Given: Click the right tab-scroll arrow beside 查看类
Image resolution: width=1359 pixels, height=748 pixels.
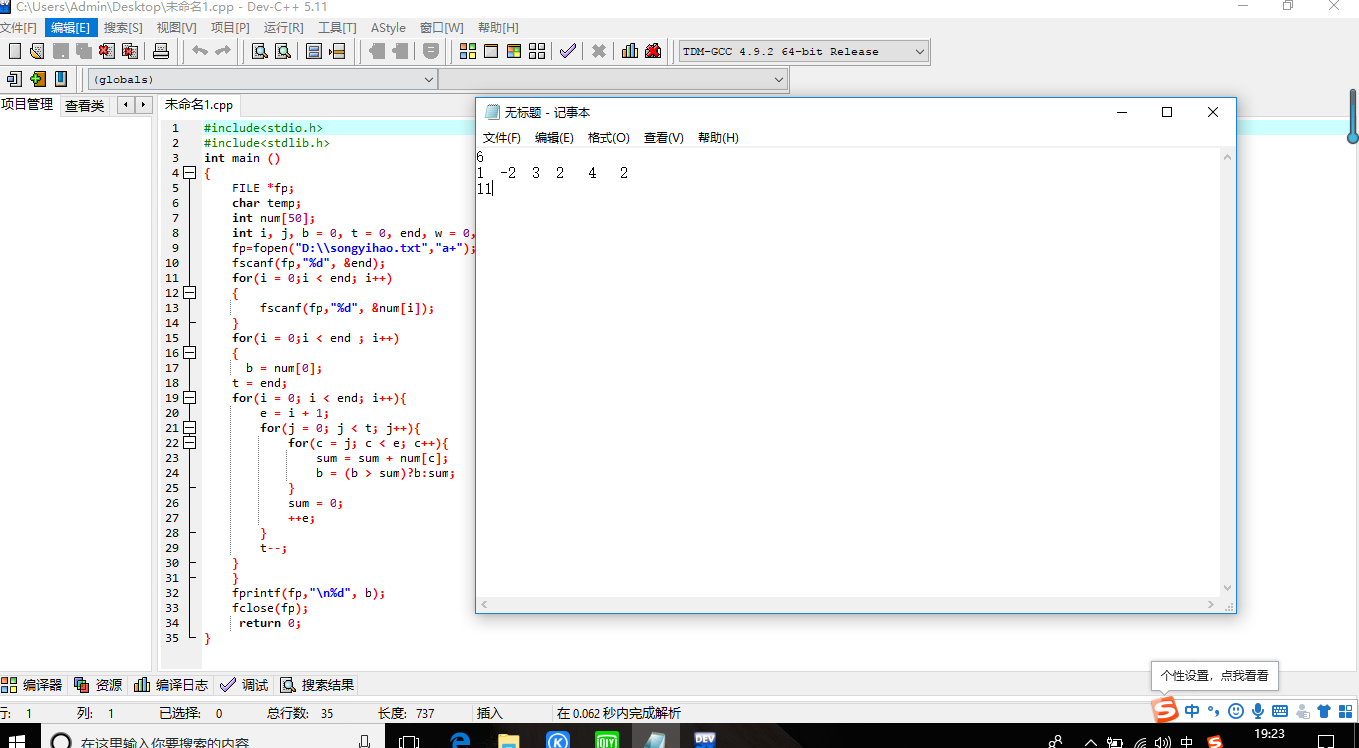Looking at the screenshot, I should (143, 105).
